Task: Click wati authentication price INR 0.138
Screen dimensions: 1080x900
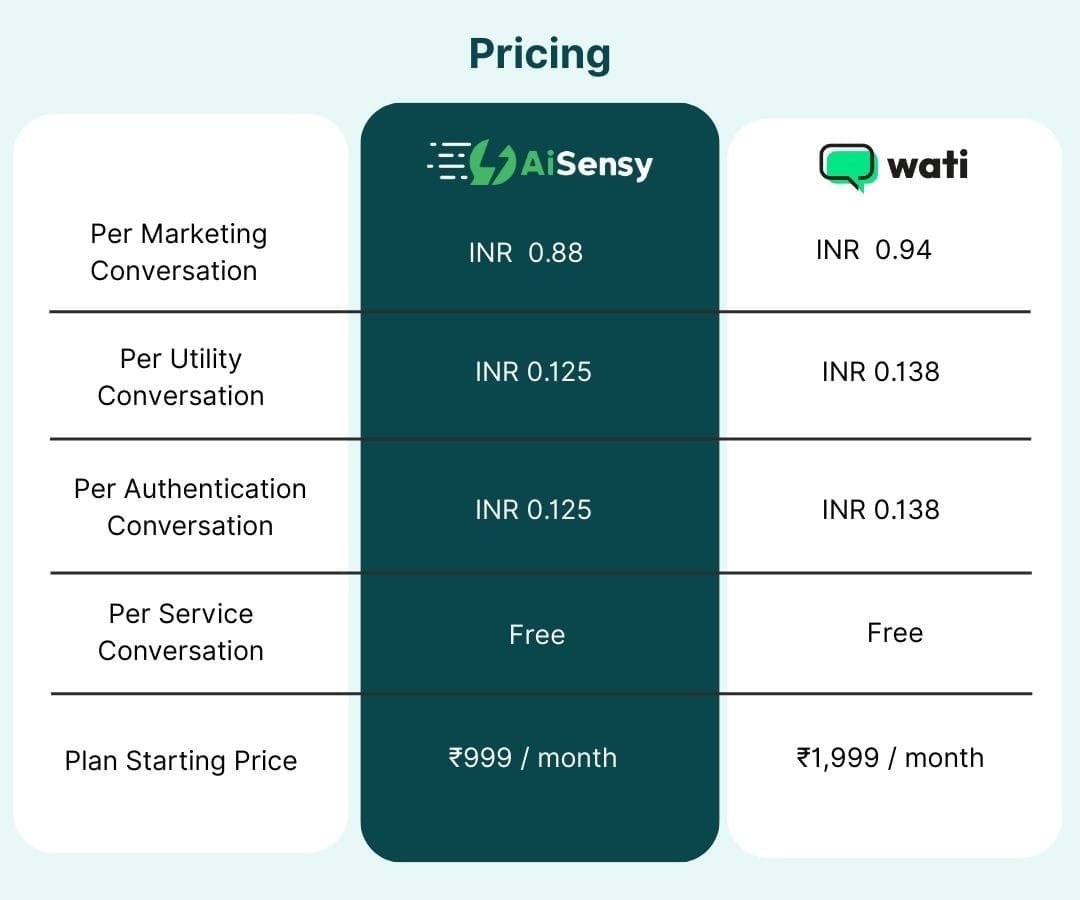Action: pyautogui.click(x=880, y=510)
